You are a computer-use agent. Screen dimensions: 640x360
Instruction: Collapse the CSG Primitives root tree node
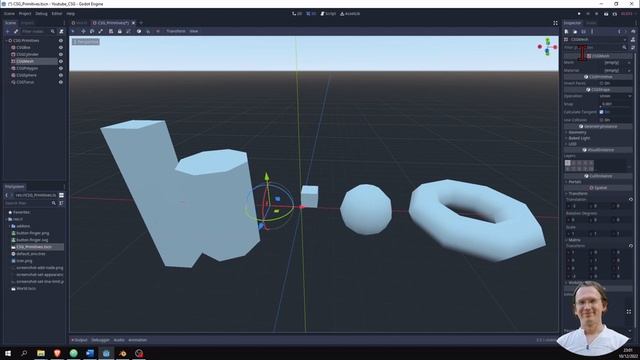[x=6, y=41]
